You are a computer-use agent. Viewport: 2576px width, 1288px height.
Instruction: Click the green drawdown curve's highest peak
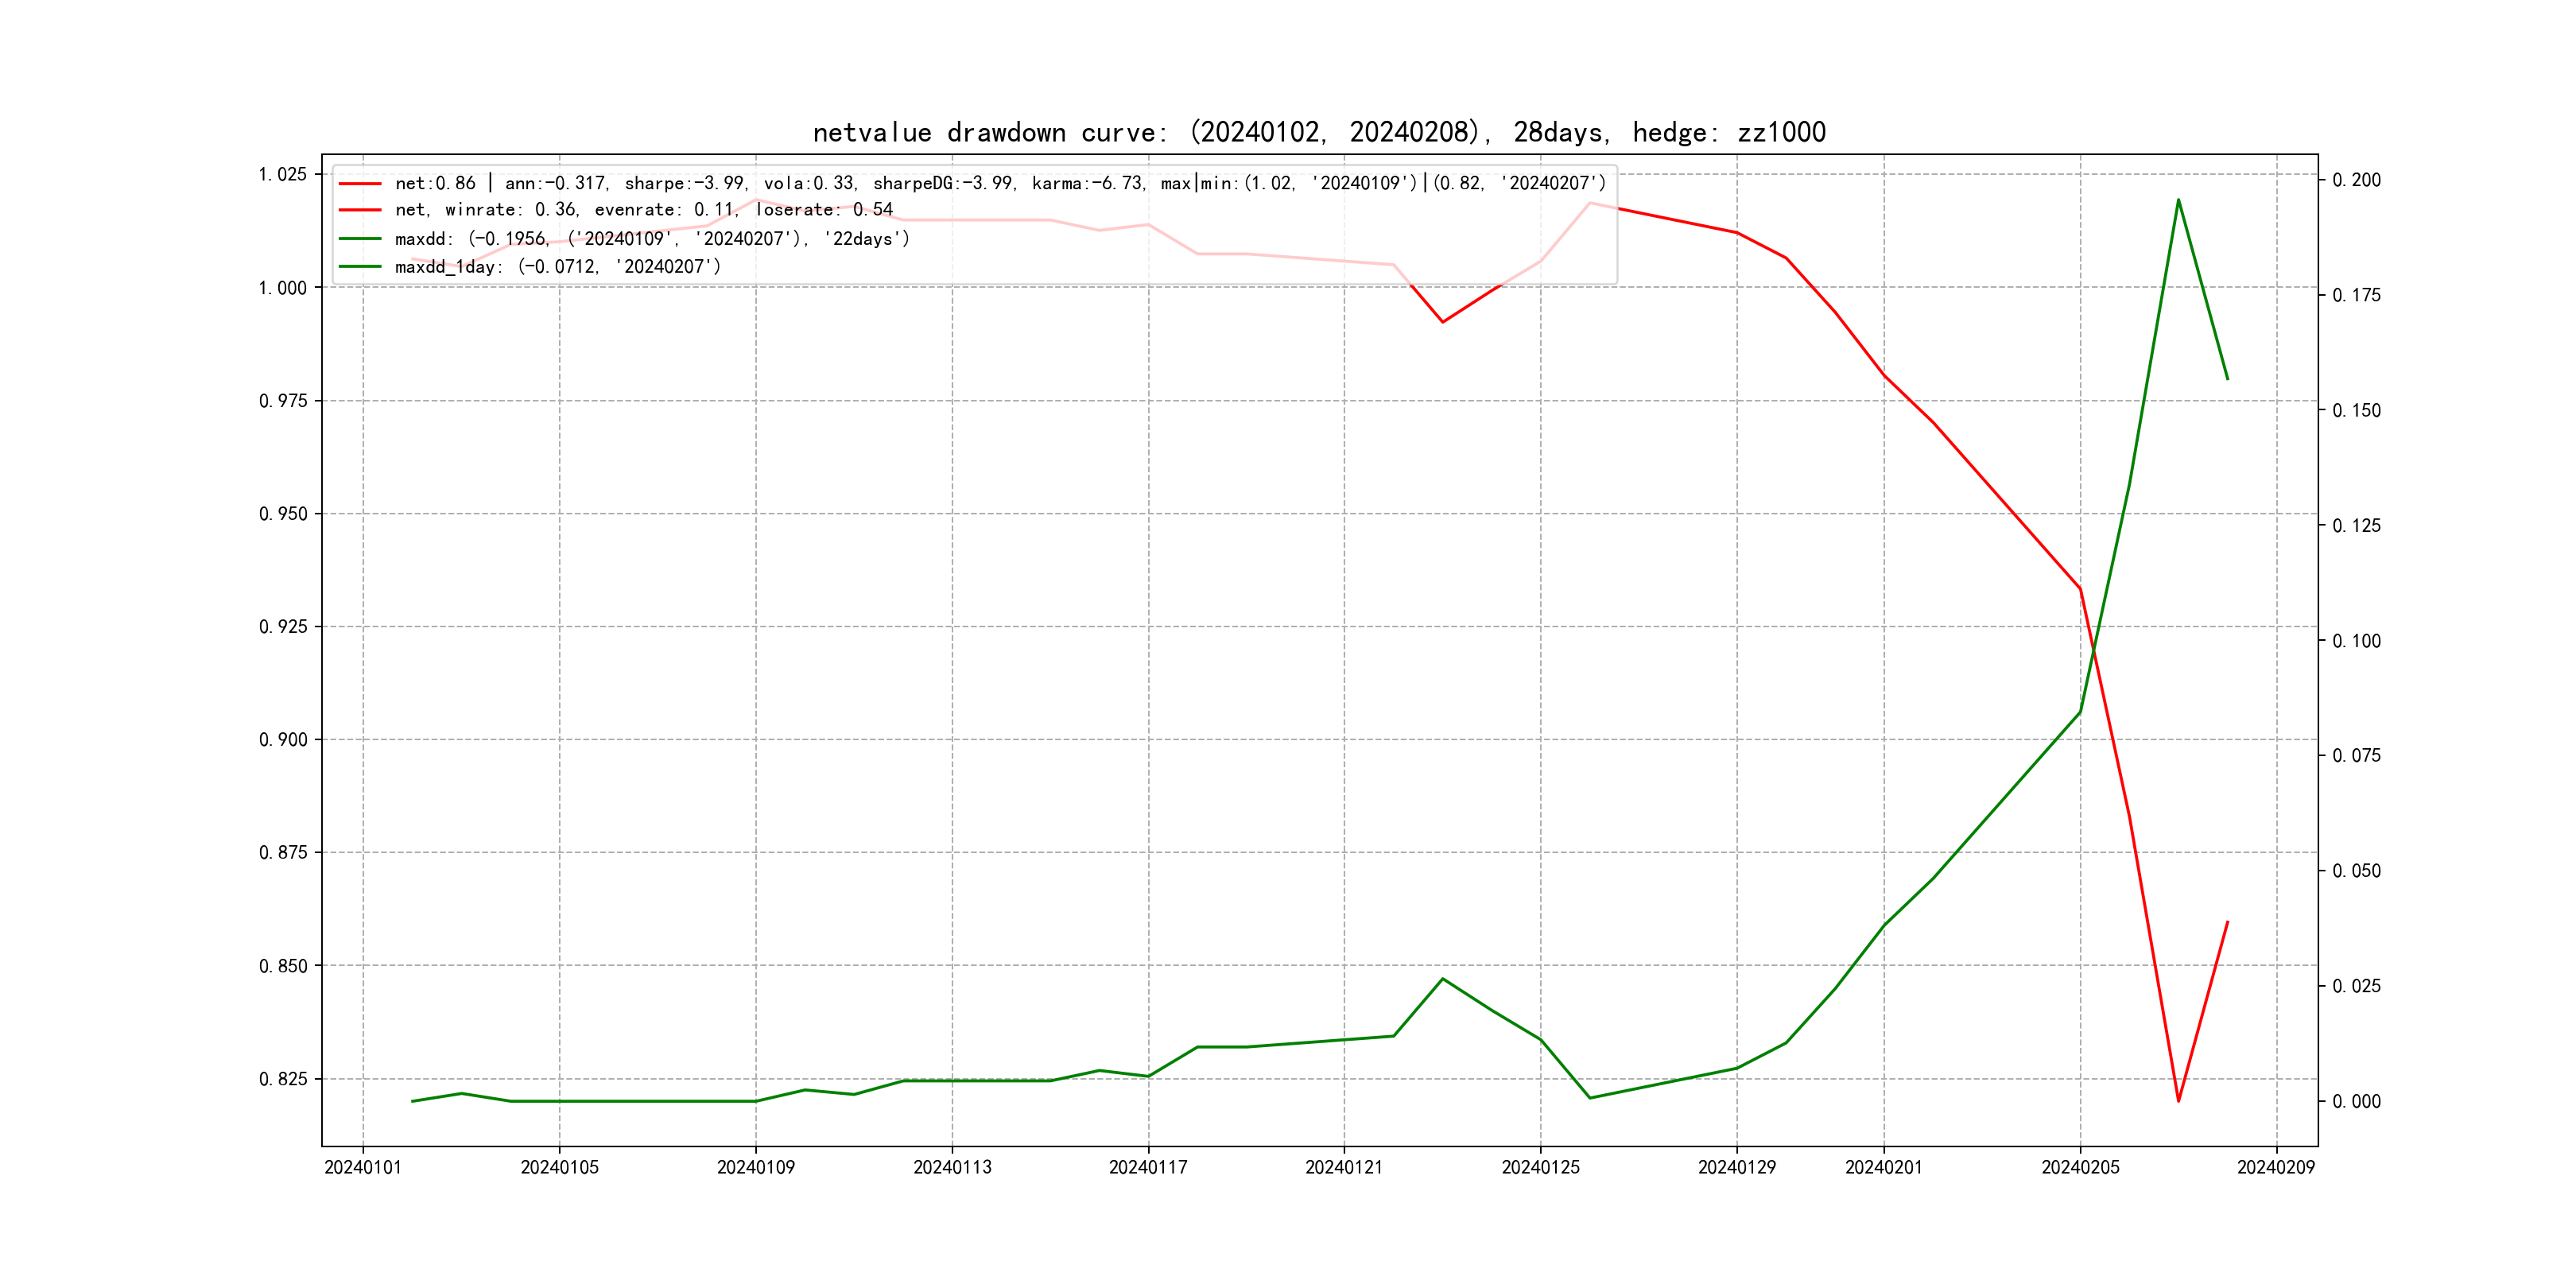click(2178, 200)
